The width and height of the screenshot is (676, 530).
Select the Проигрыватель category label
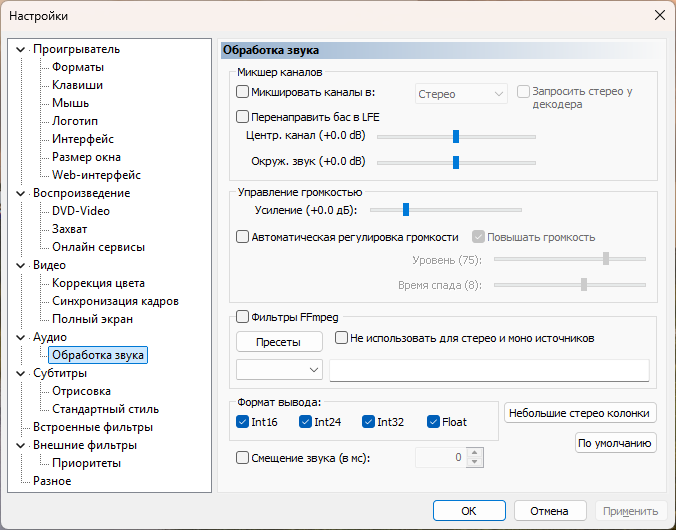pos(76,49)
